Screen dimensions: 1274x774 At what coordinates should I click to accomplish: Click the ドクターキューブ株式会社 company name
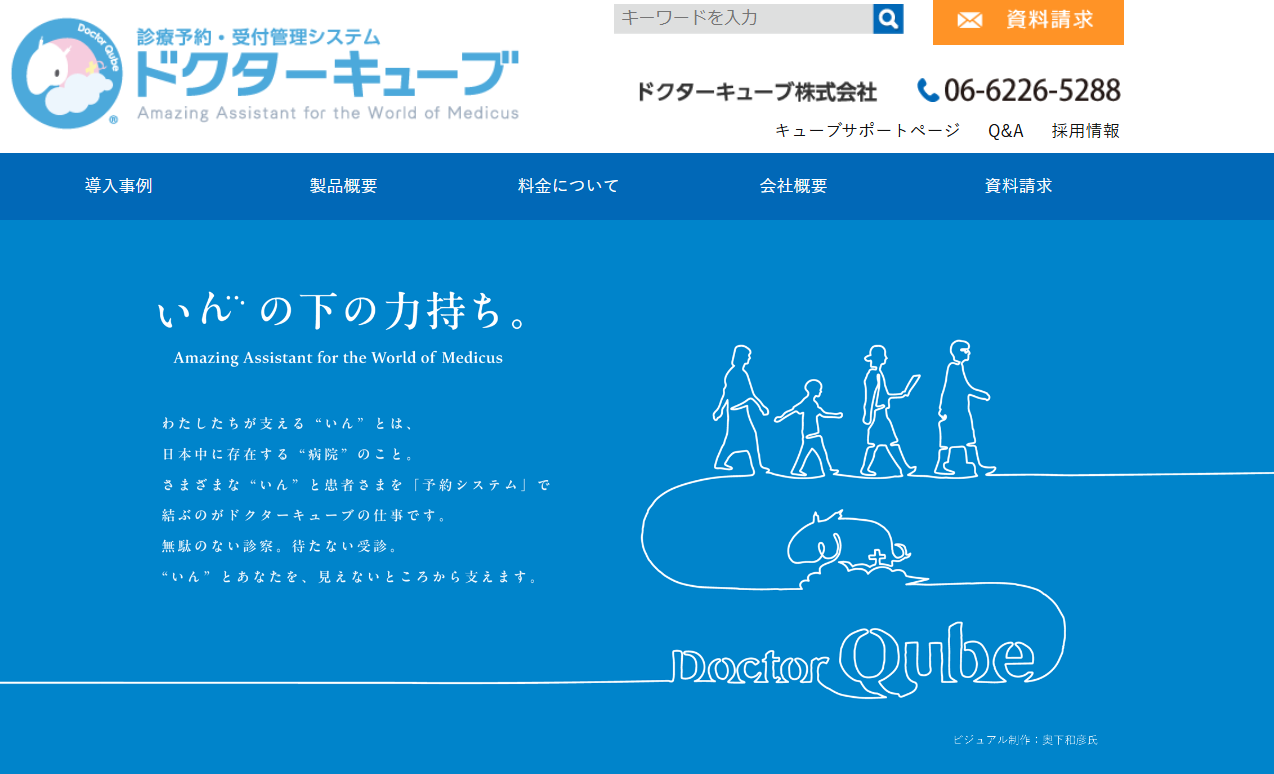tap(757, 92)
